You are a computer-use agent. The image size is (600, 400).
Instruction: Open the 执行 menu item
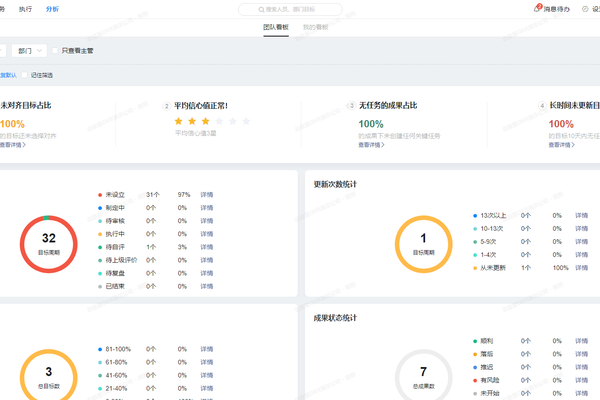click(25, 9)
